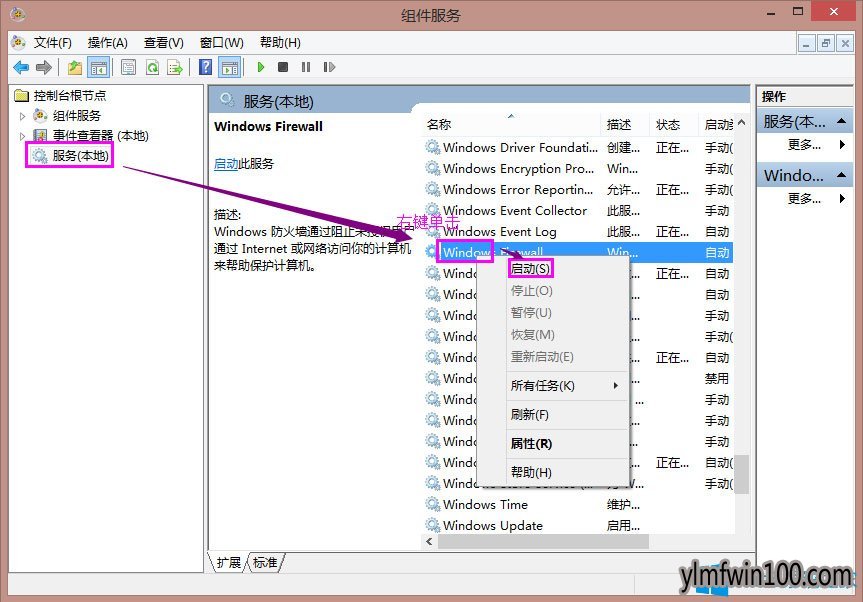863x602 pixels.
Task: Open 更多... under Windo... actions
Action: tap(805, 198)
